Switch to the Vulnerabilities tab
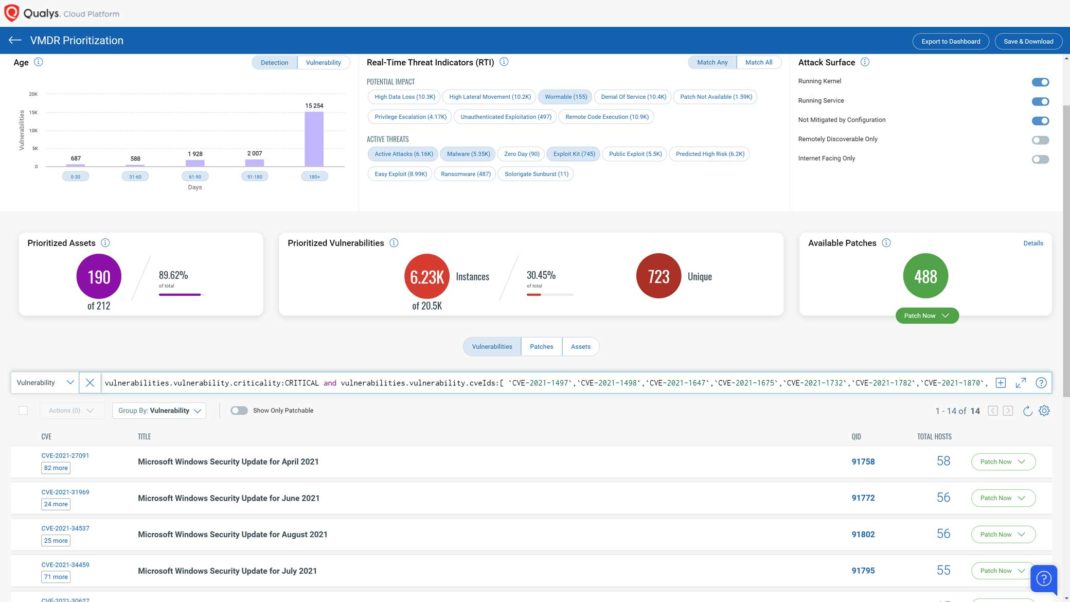The image size is (1070, 602). coord(492,347)
